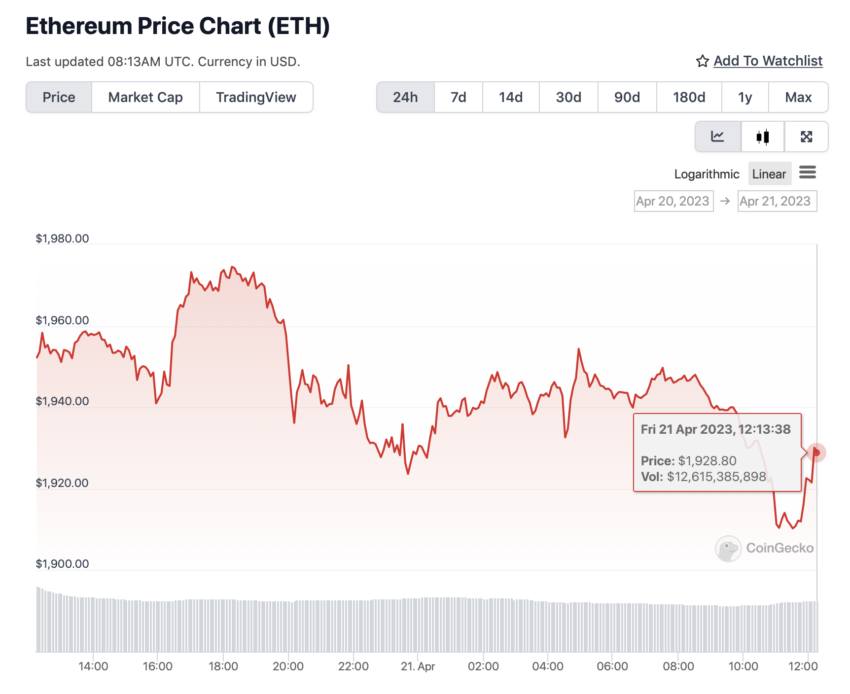This screenshot has width=850, height=694.
Task: Click the watchlist star icon
Action: (x=703, y=61)
